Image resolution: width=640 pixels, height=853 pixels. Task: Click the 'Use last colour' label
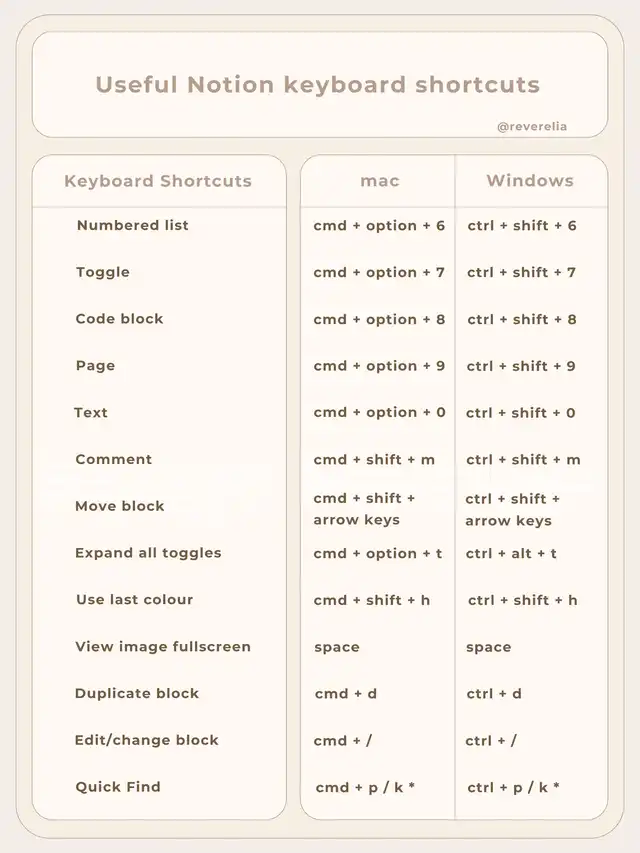coord(134,600)
